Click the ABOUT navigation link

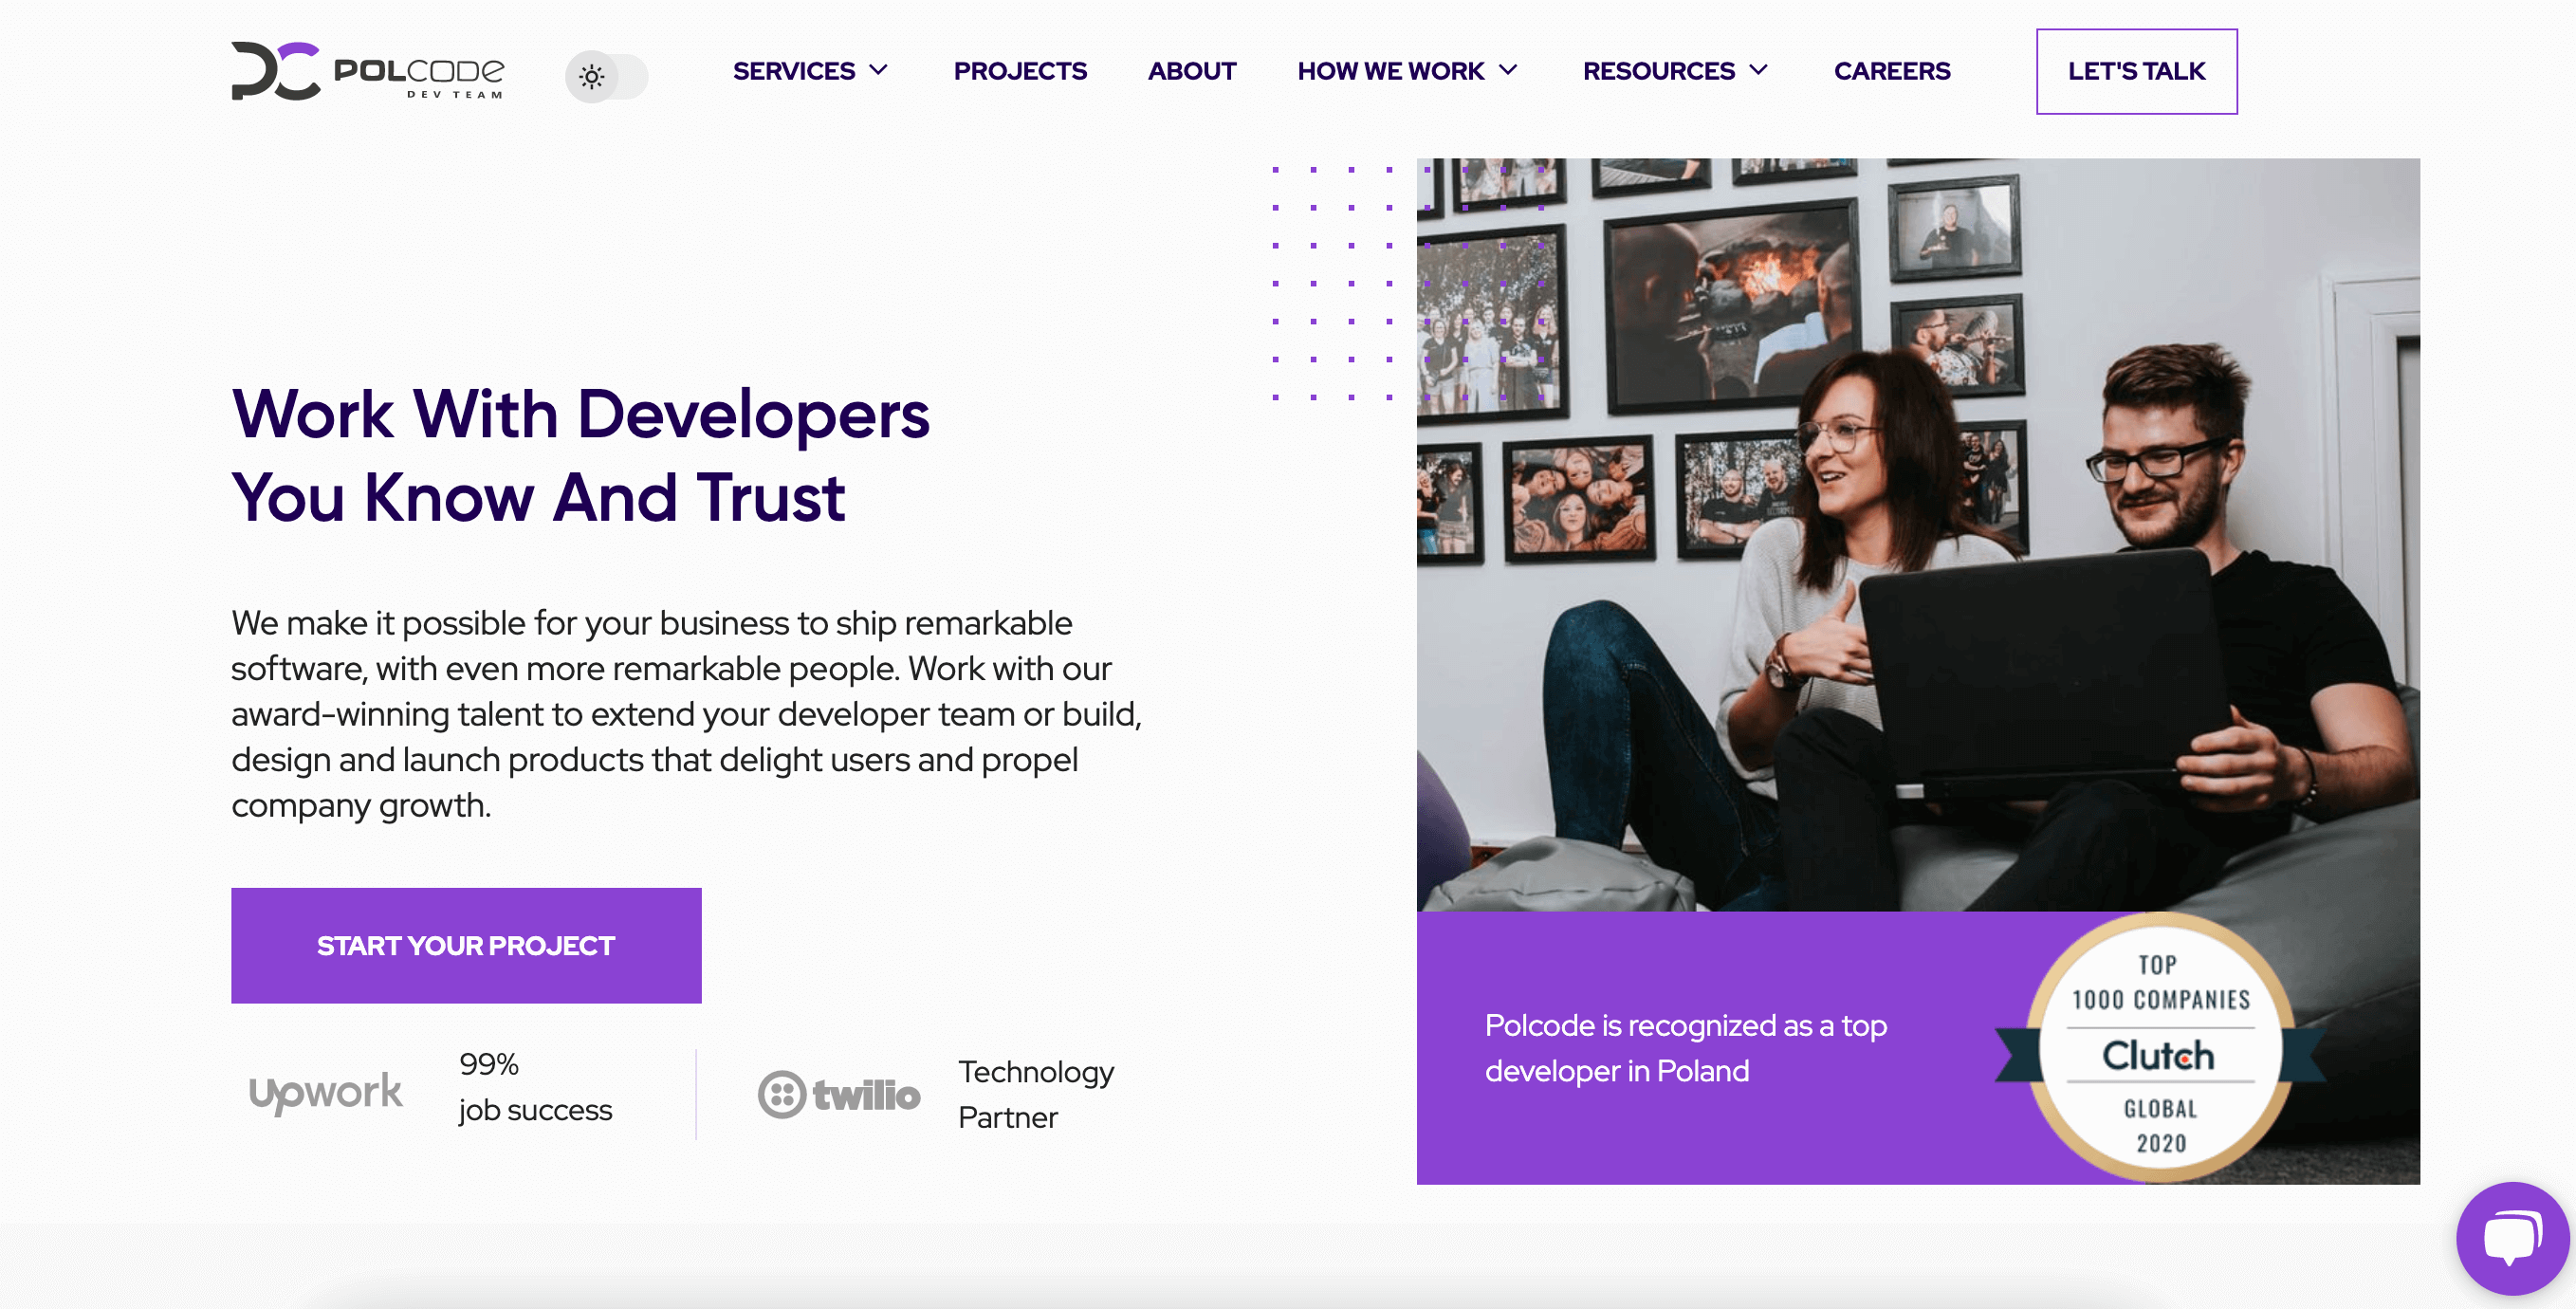tap(1190, 70)
